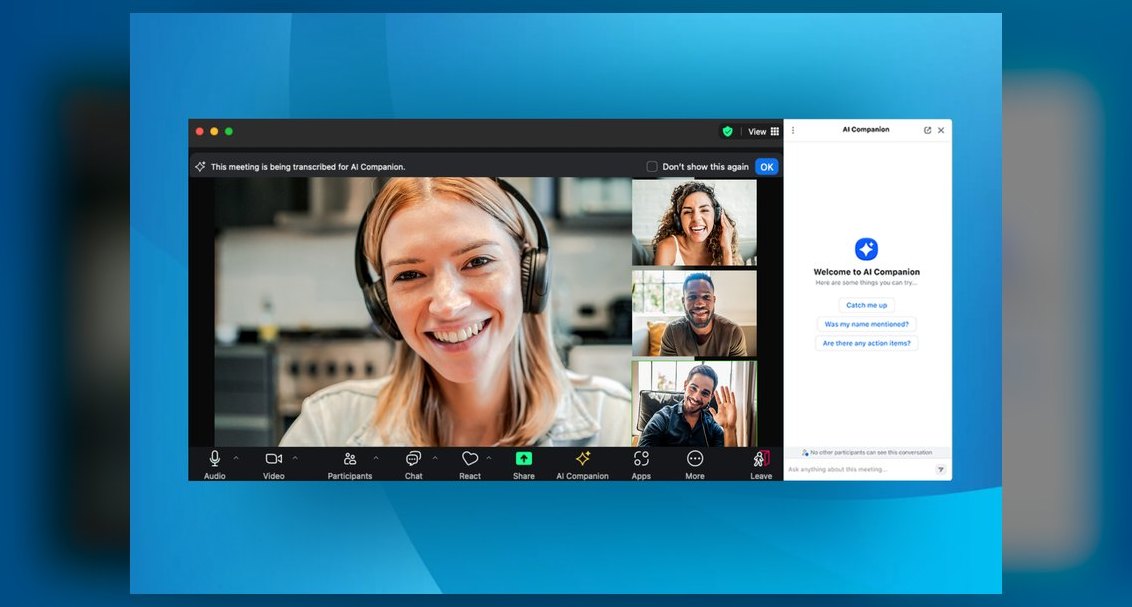Close the AI Companion panel
Viewport: 1132px width, 607px height.
pos(941,131)
